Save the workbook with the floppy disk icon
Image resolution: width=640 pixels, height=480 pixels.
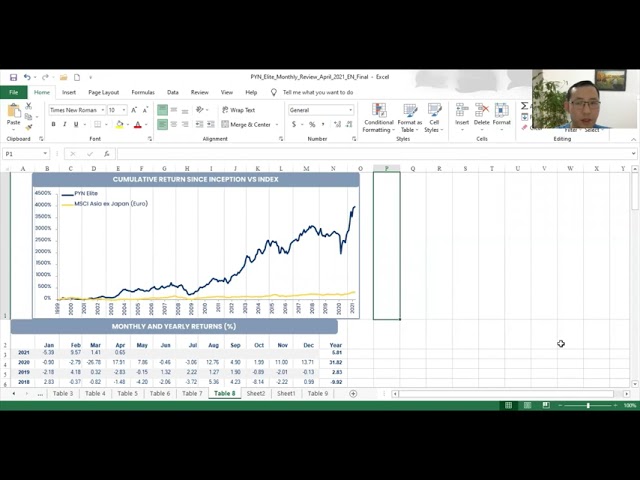(13, 77)
